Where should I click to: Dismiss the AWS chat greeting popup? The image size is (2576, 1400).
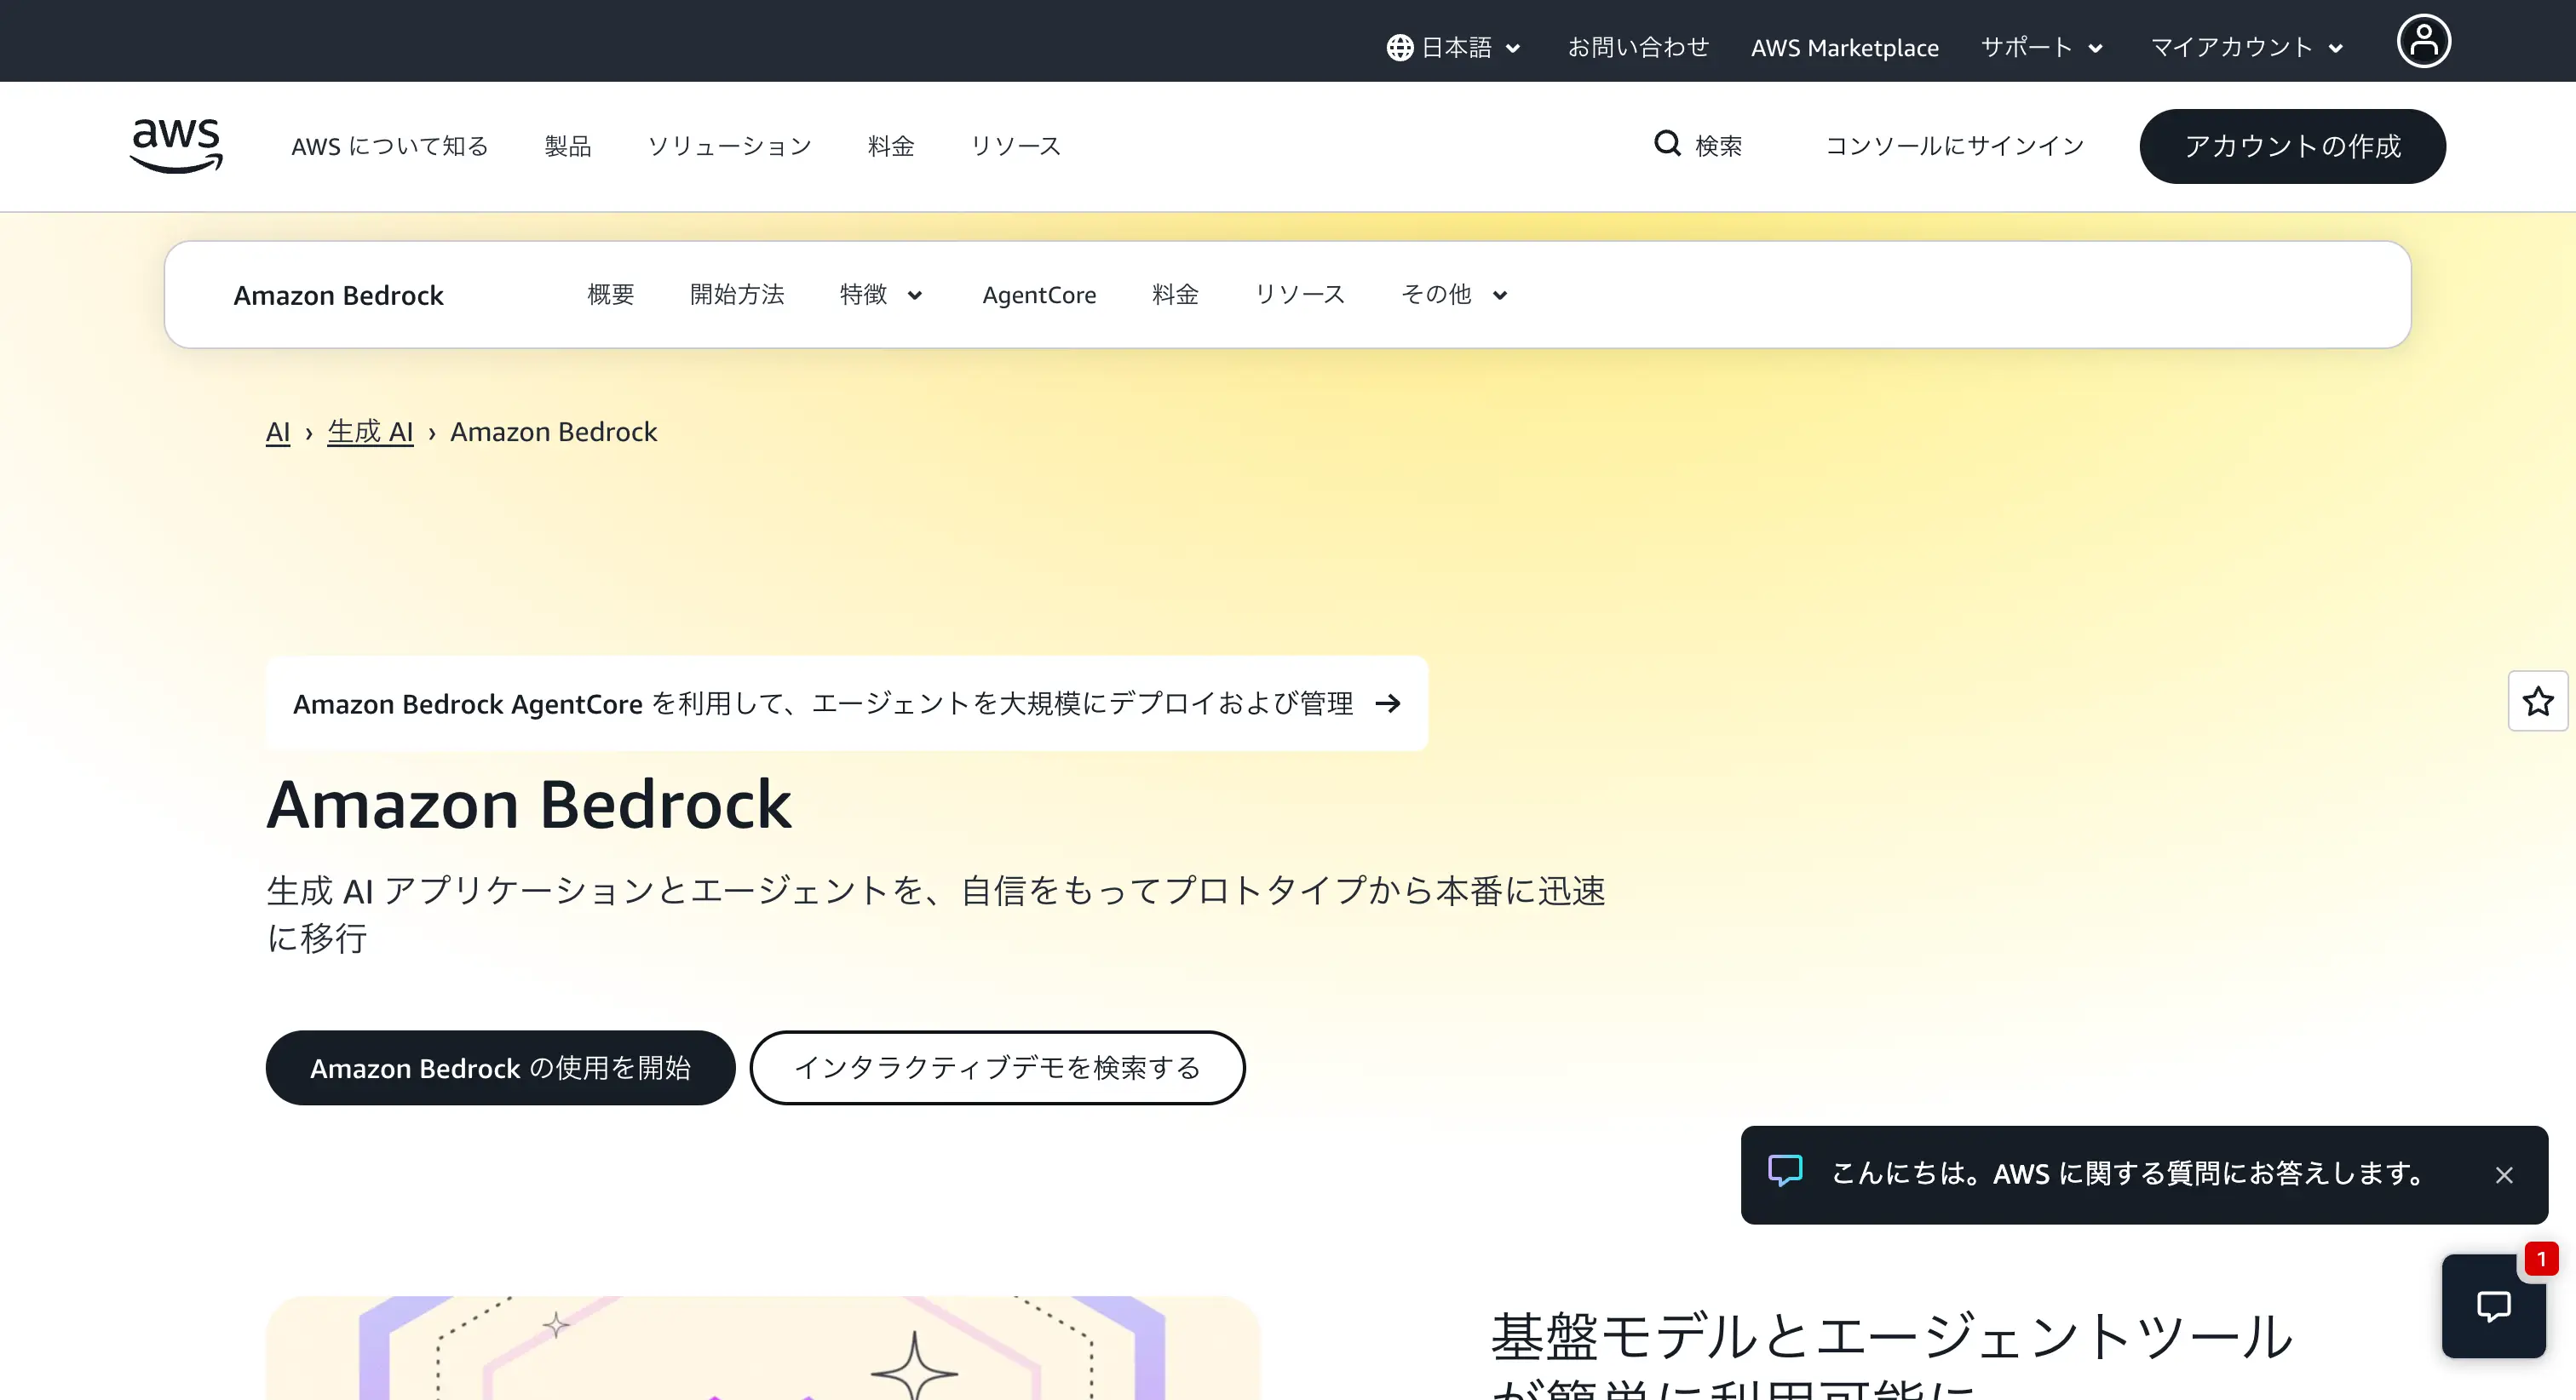2503,1175
